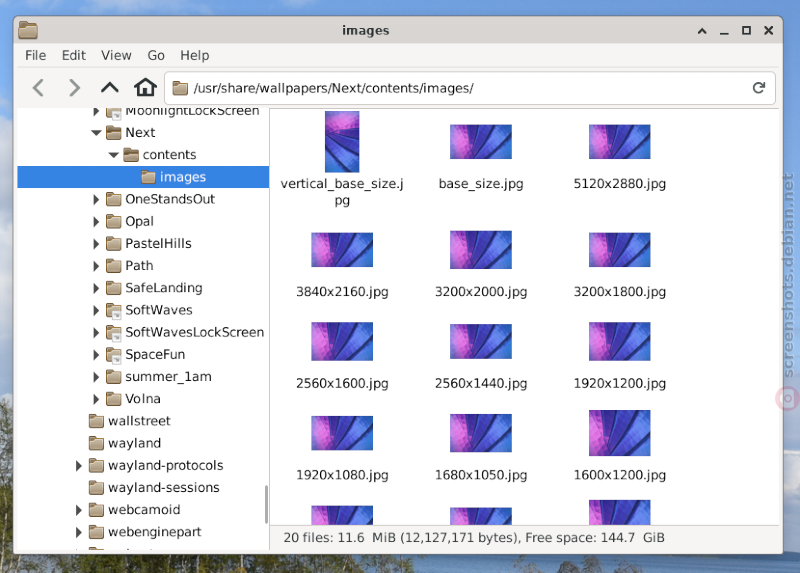The image size is (800, 573).
Task: Click the folder icon in the path bar
Action: (x=180, y=88)
